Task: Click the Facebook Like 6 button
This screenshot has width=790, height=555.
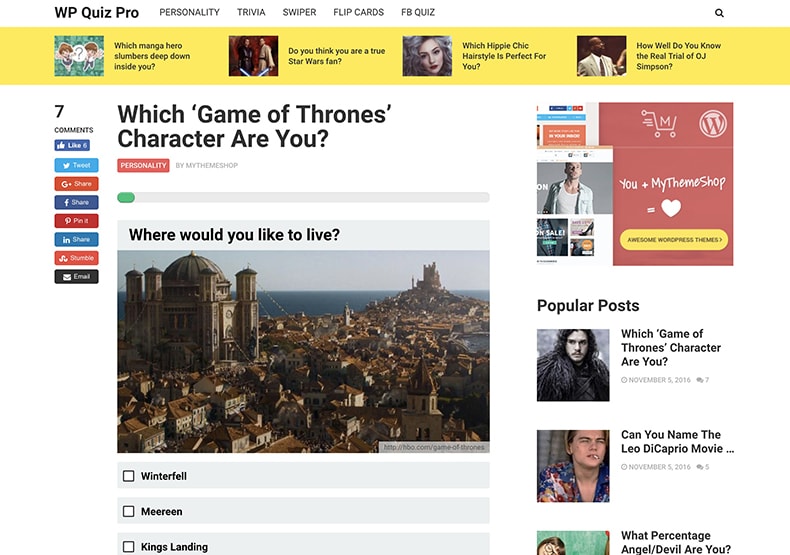Action: click(x=72, y=145)
